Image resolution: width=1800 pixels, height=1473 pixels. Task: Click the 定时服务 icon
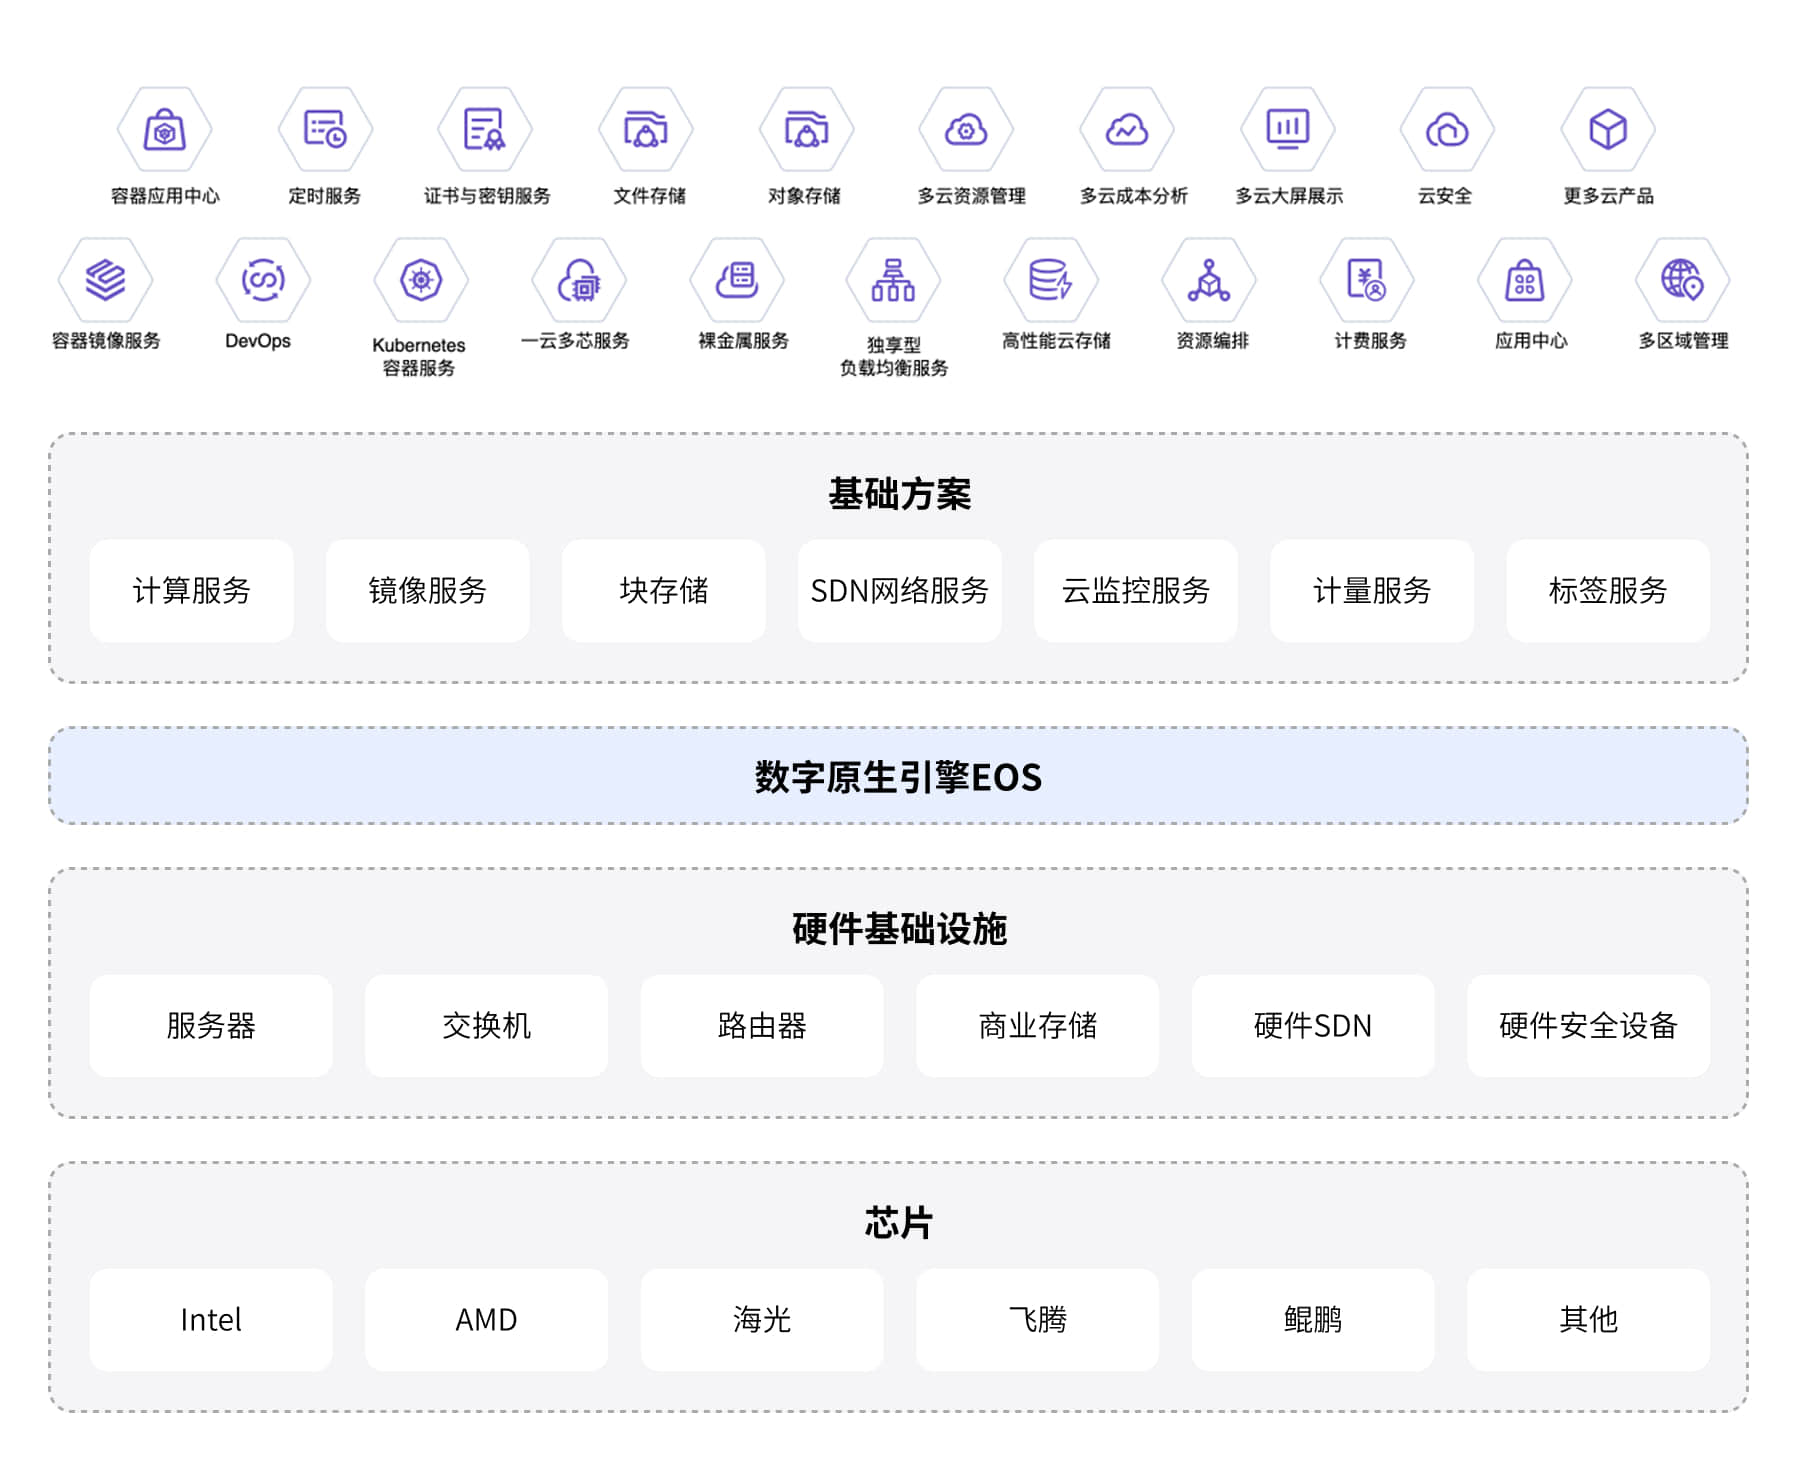click(325, 130)
